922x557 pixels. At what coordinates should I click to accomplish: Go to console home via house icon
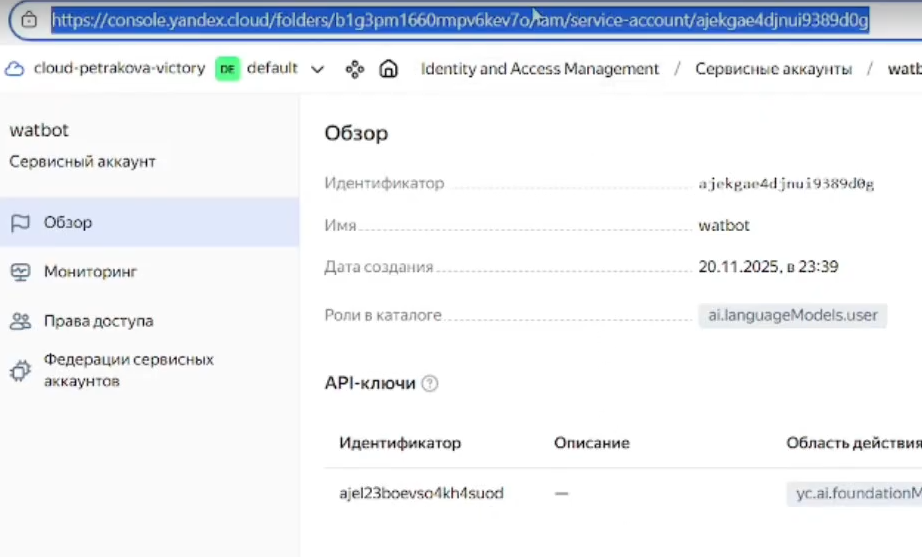pos(388,69)
